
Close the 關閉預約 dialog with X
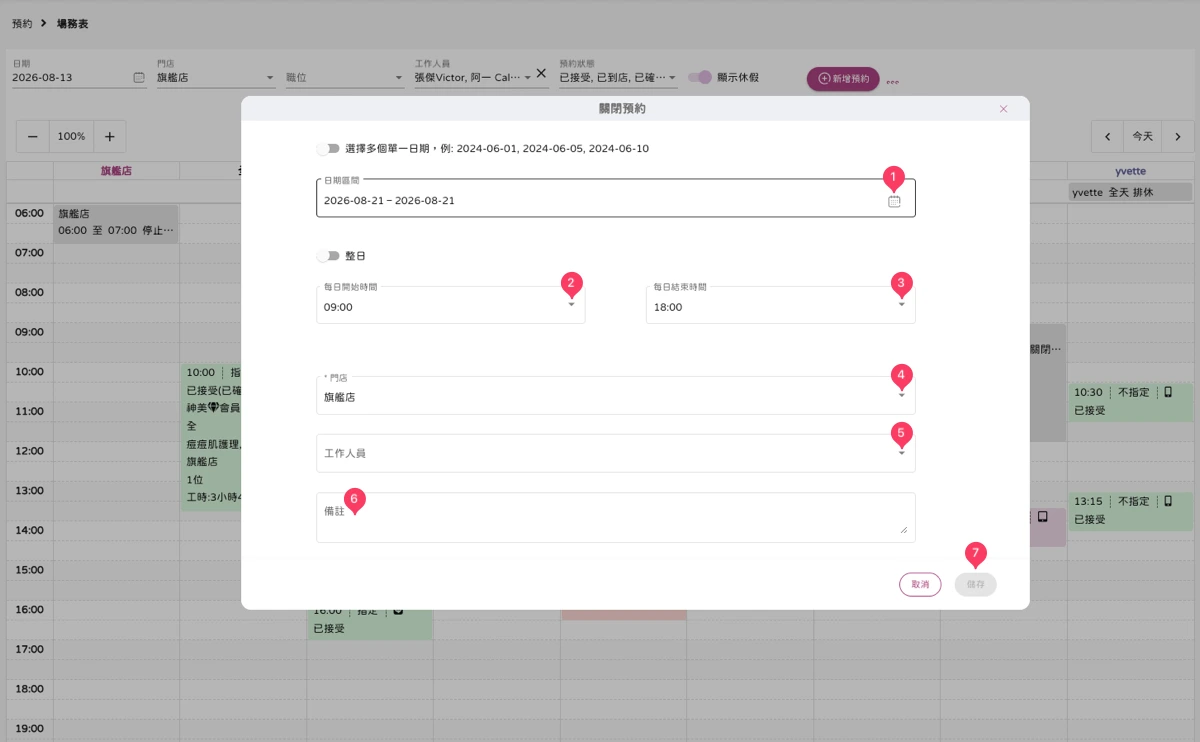point(1003,109)
